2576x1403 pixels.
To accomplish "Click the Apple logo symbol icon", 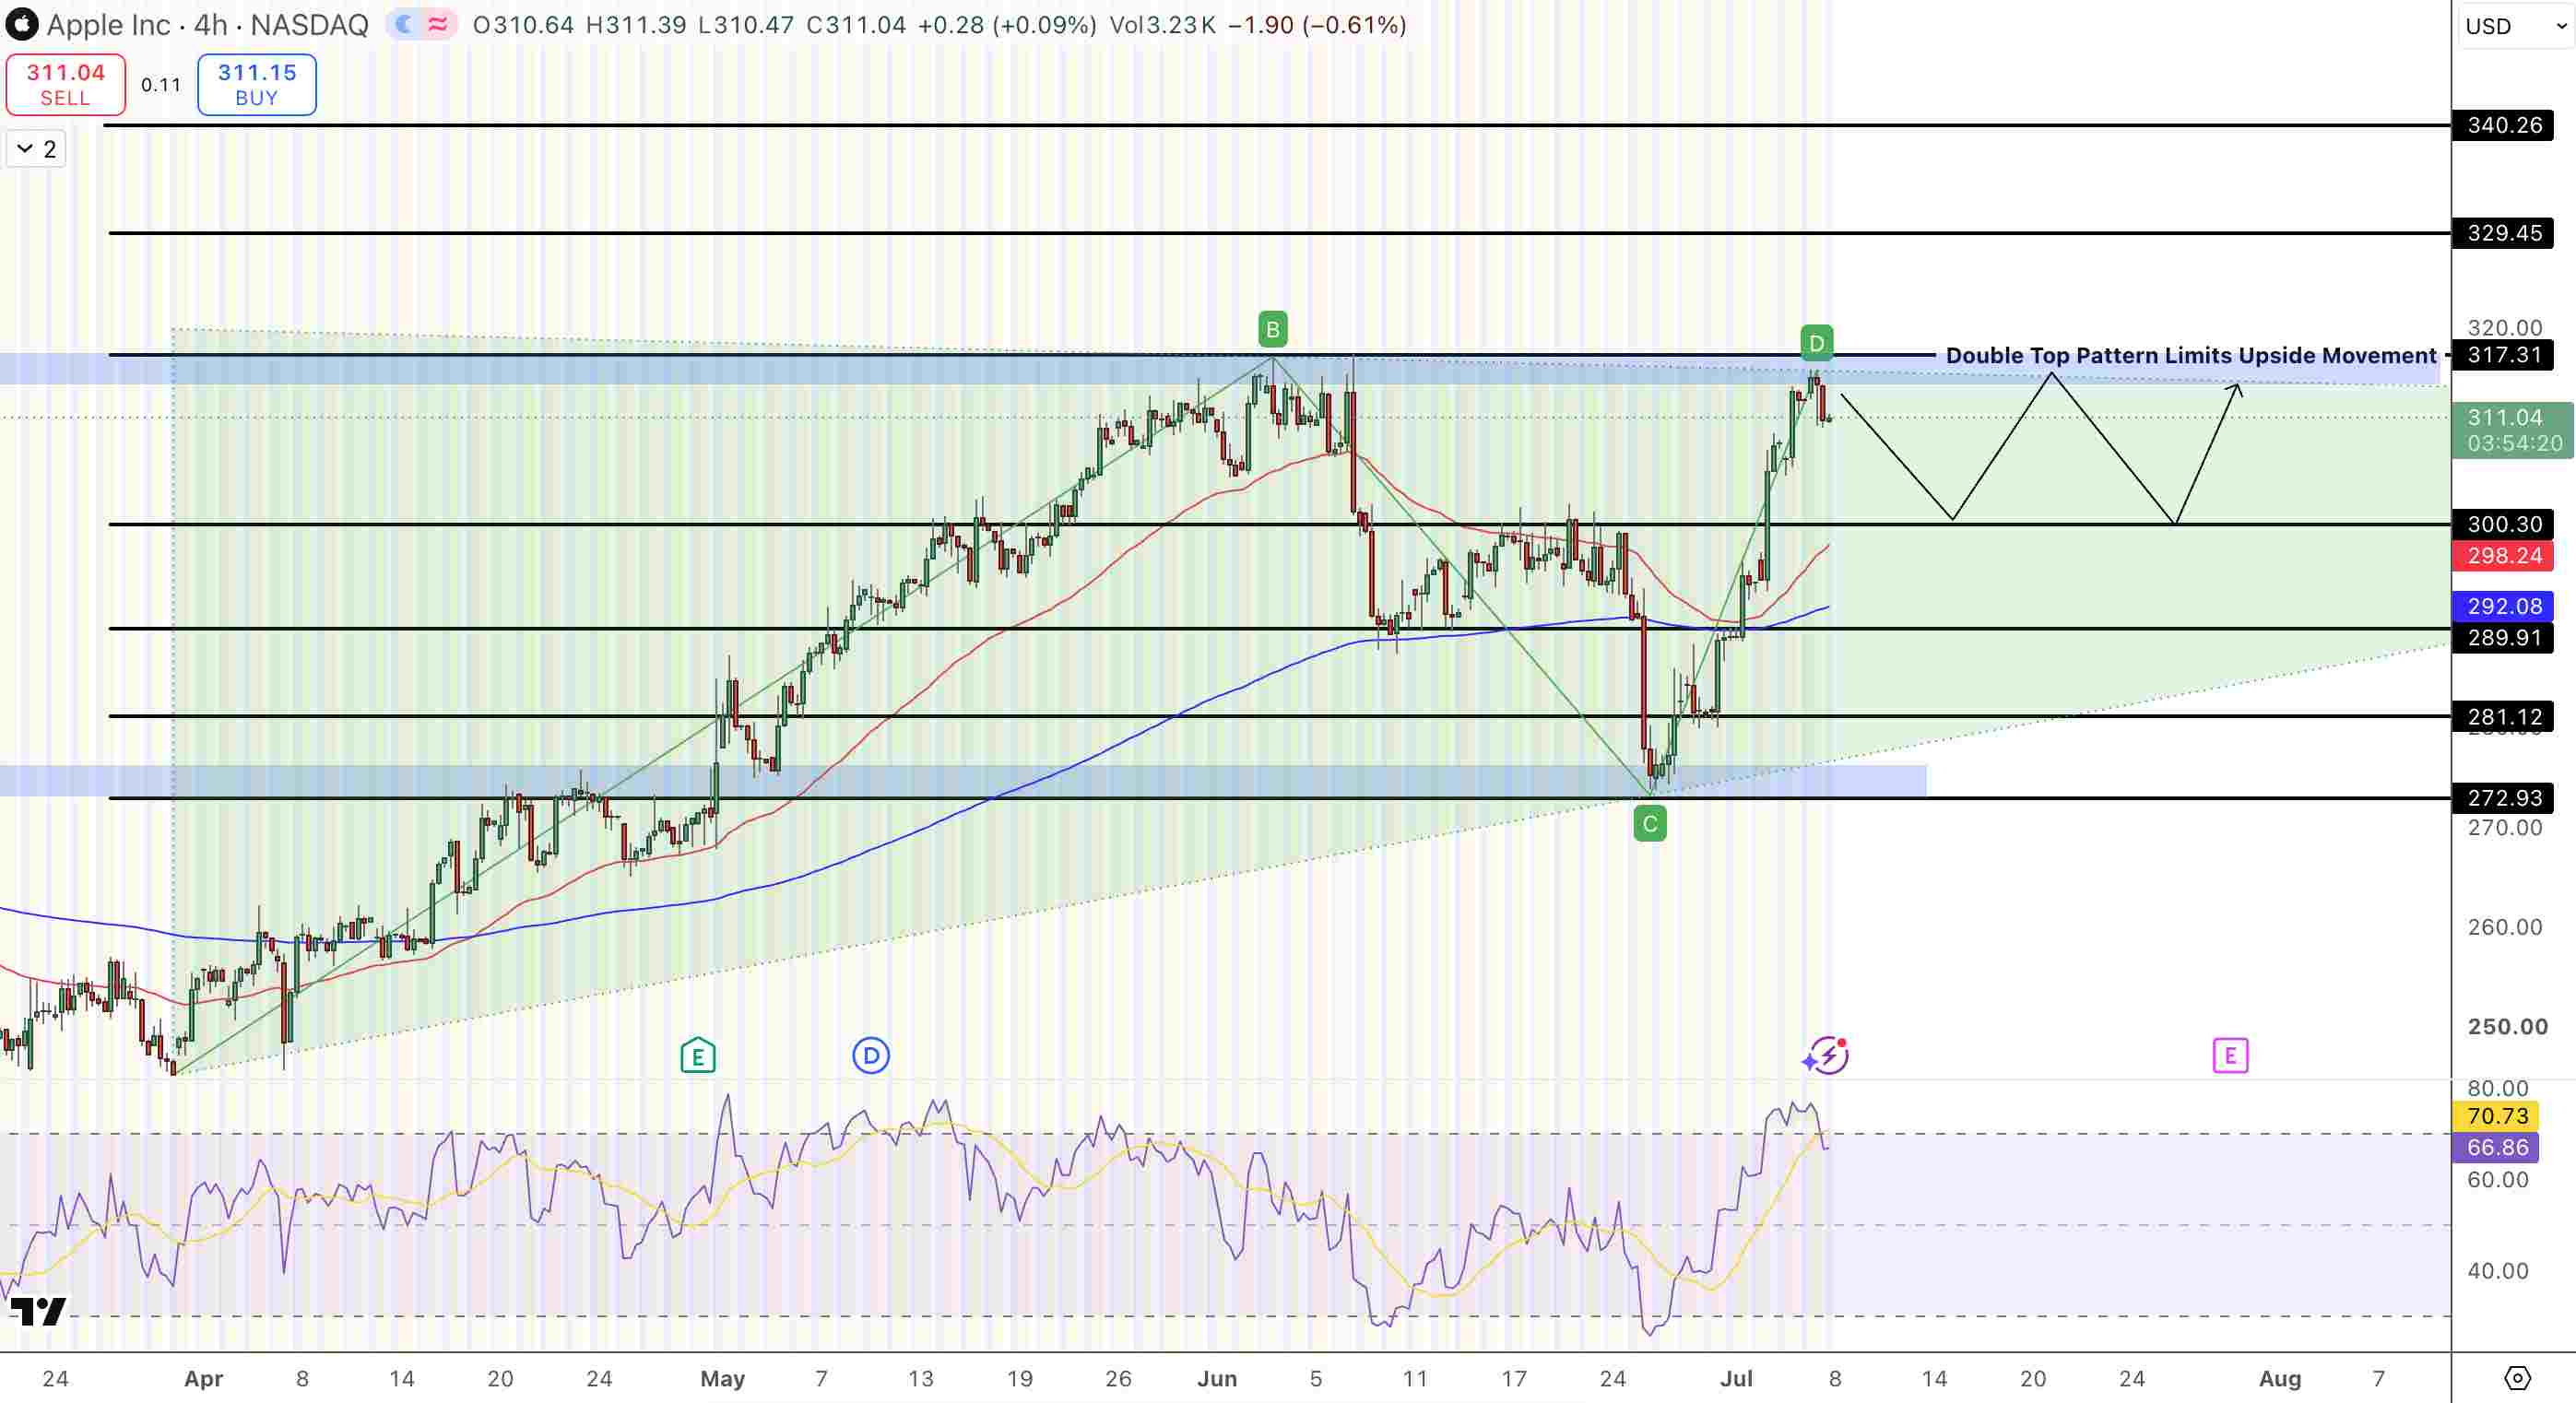I will pyautogui.click(x=22, y=24).
